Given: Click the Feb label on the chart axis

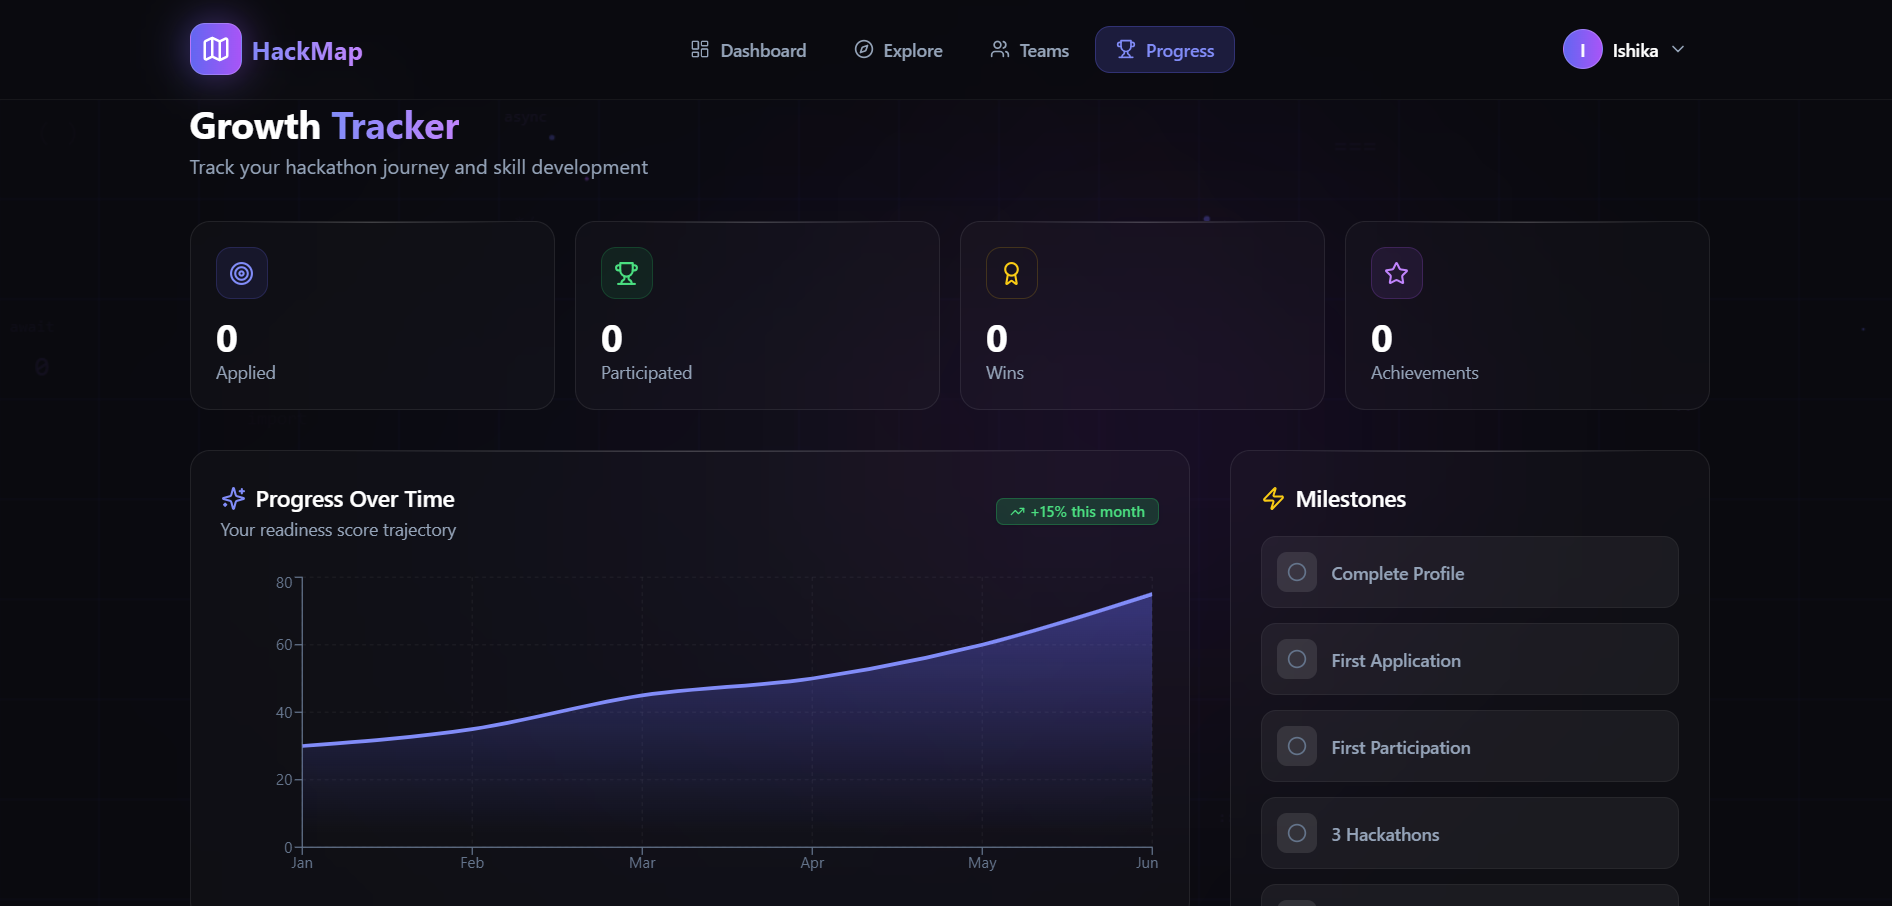Looking at the screenshot, I should (472, 863).
